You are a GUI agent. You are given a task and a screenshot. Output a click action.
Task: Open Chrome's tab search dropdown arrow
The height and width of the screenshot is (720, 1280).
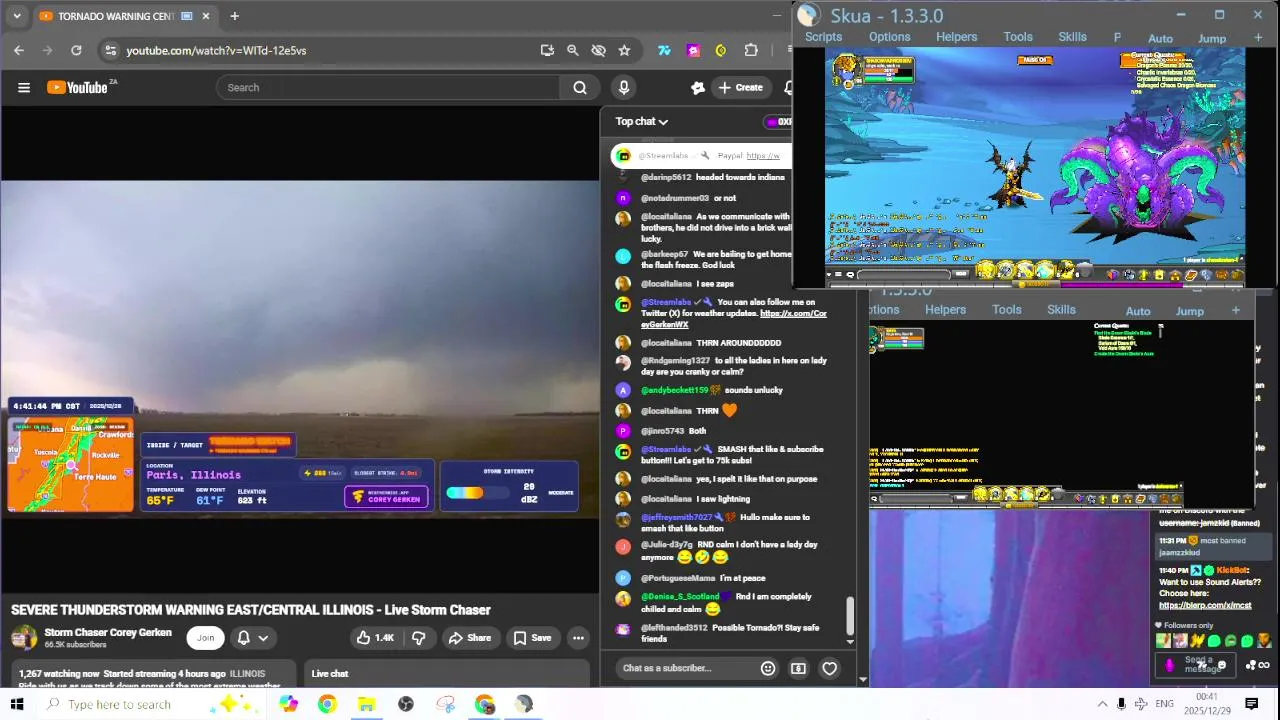tap(16, 16)
